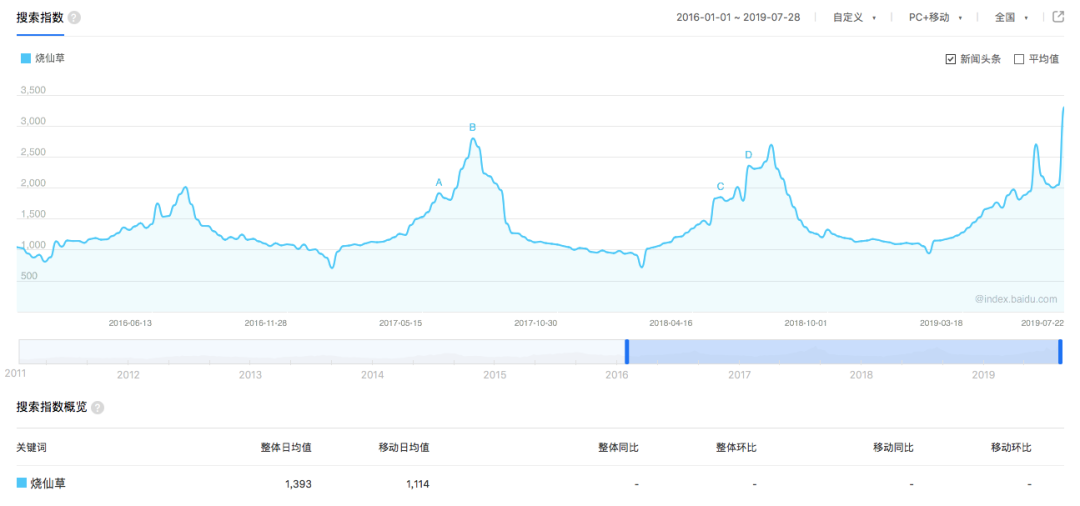Click the 关键词 column header
Screen dimensions: 1080x506
(32, 447)
